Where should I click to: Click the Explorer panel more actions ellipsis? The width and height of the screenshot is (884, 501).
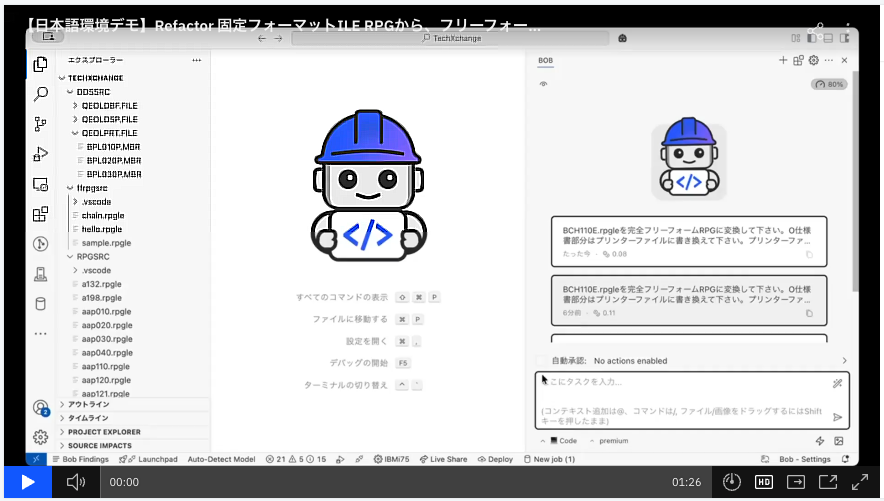(196, 60)
